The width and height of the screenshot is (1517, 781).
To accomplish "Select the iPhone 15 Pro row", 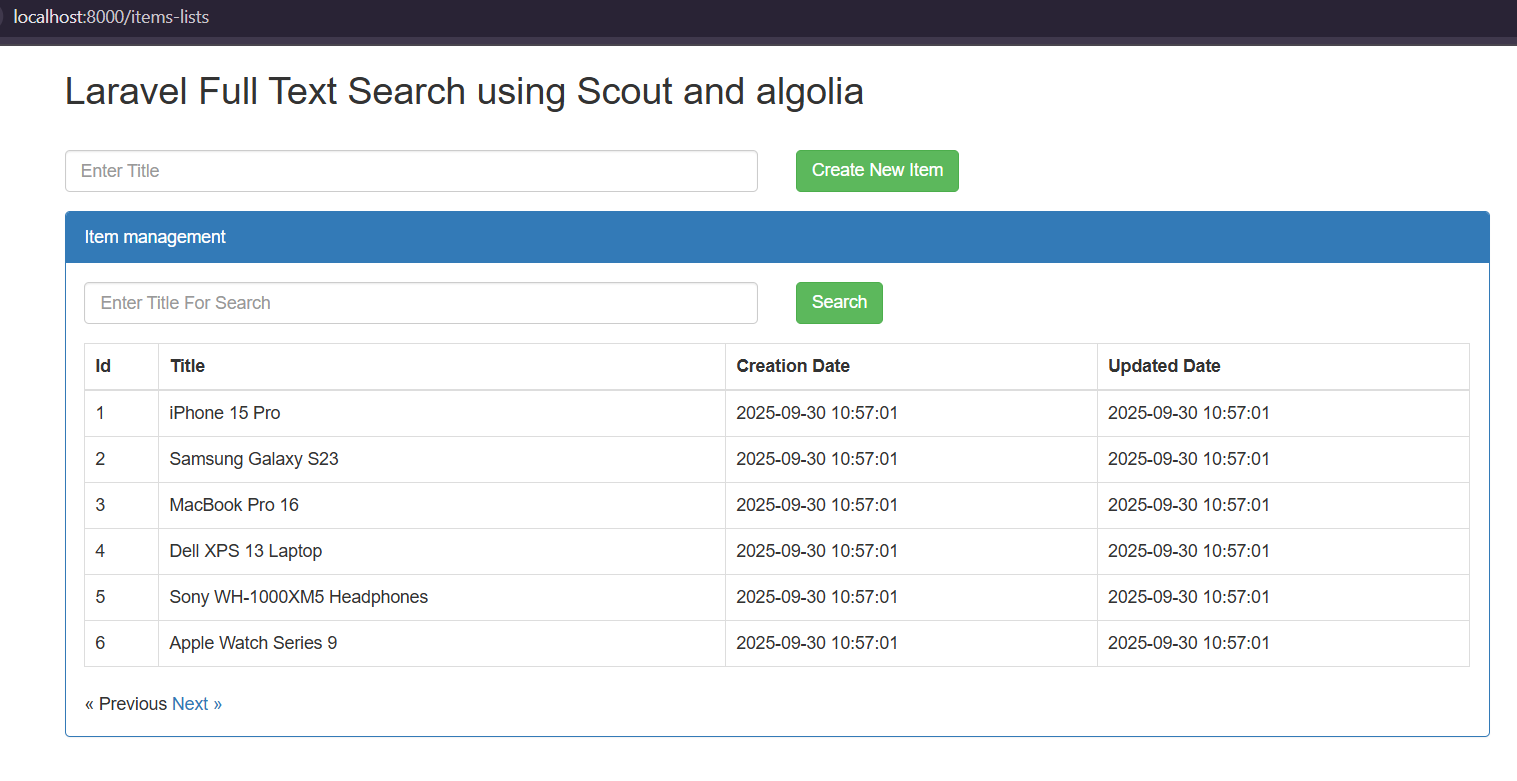I will (x=224, y=412).
